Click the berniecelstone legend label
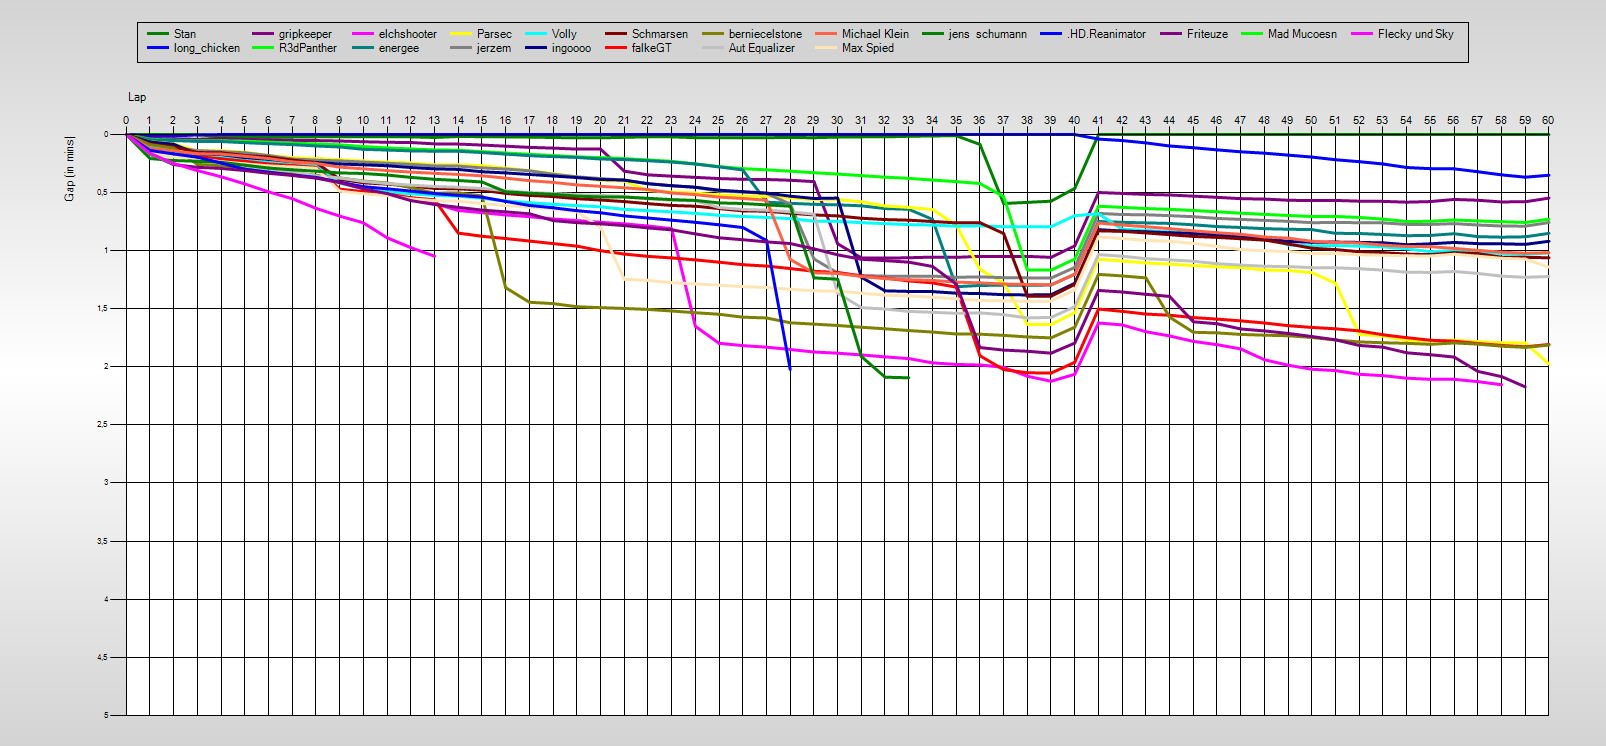 click(x=765, y=34)
